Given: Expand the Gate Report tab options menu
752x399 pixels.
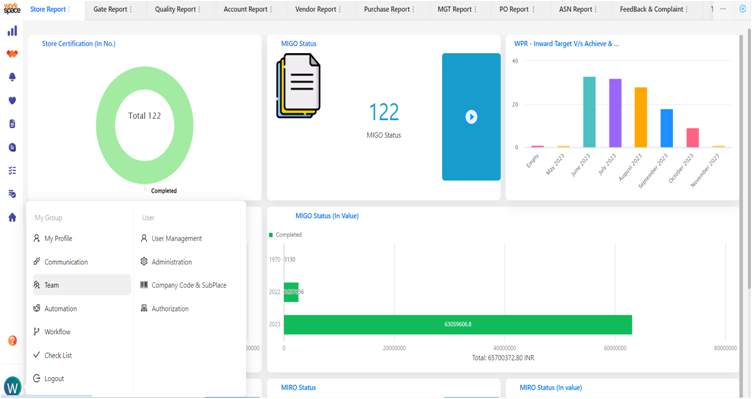Looking at the screenshot, I should click(x=131, y=9).
